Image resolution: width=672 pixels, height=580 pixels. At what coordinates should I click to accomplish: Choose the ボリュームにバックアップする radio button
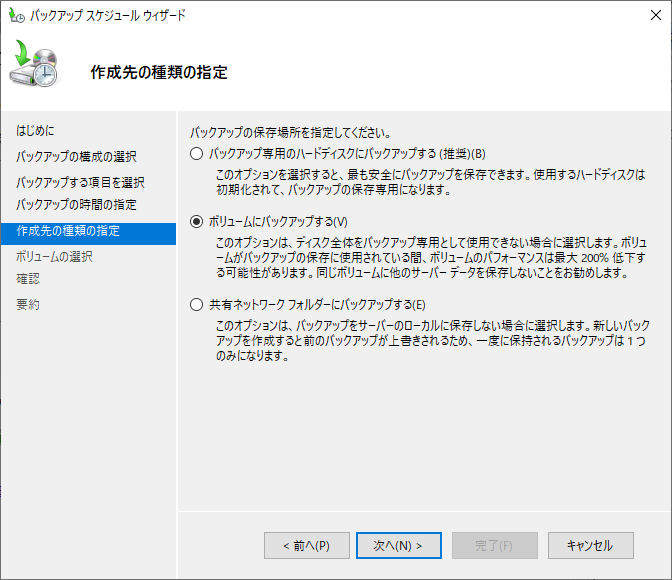point(196,221)
